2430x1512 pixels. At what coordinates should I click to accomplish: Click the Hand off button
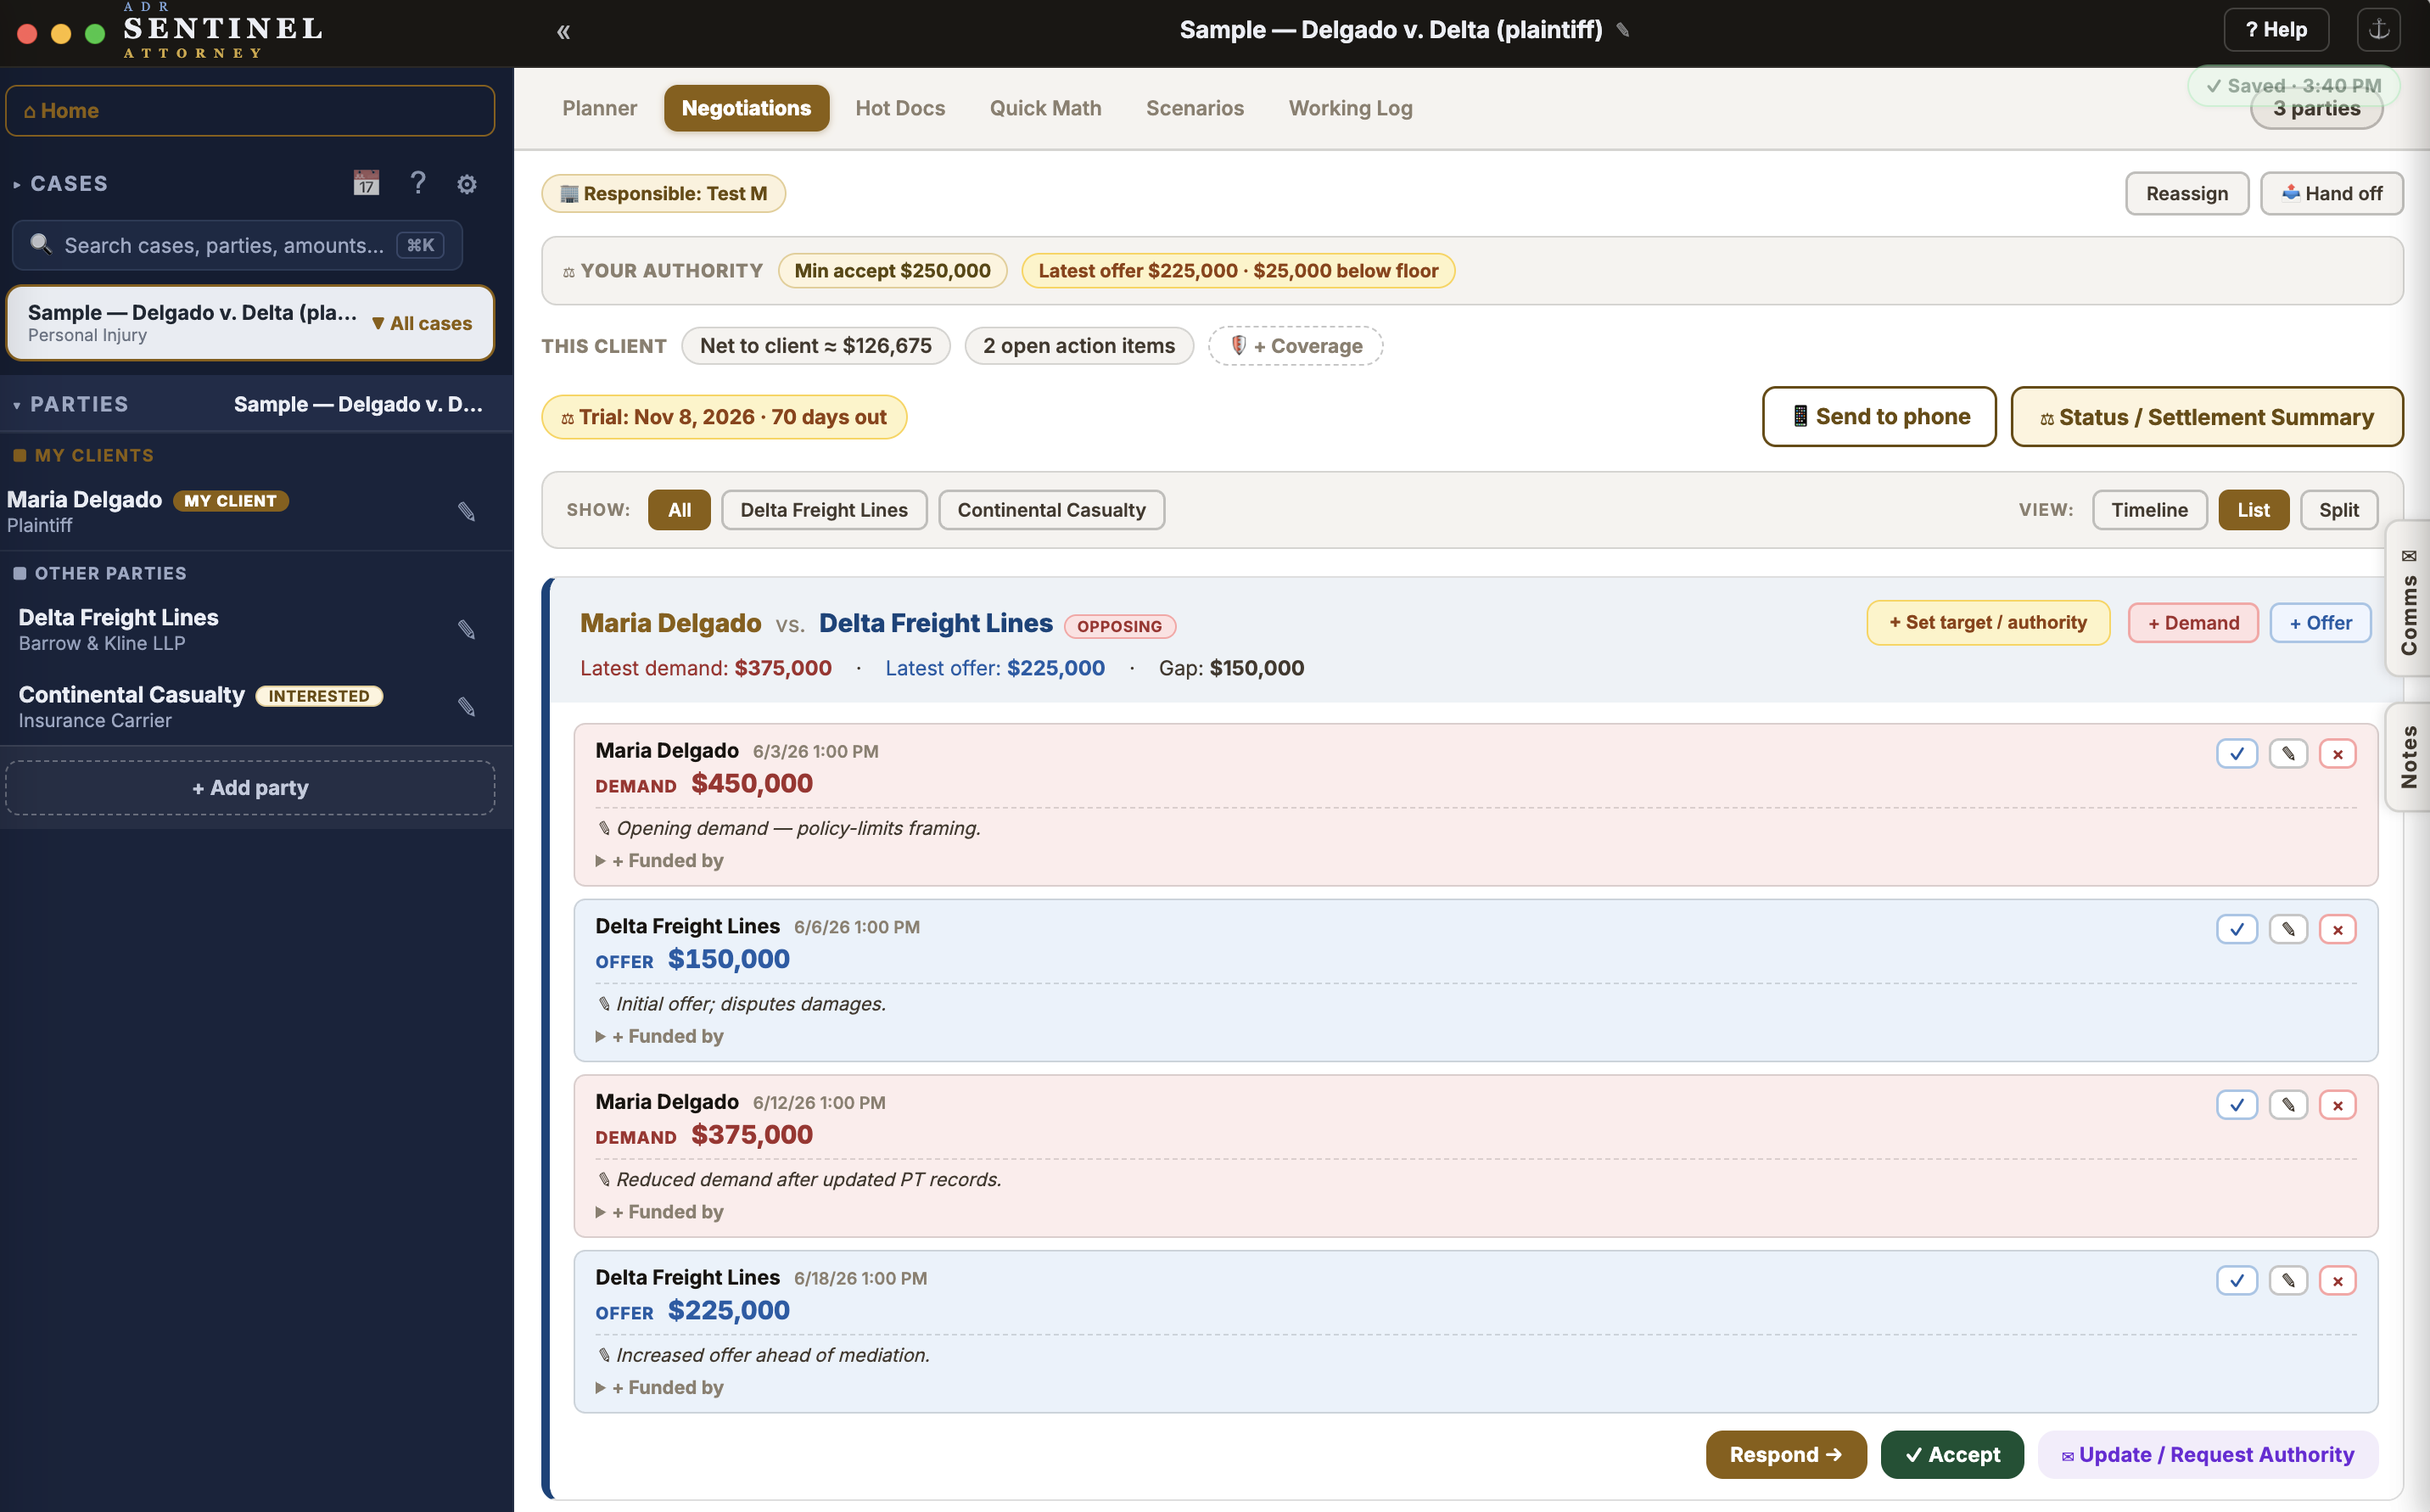point(2331,193)
